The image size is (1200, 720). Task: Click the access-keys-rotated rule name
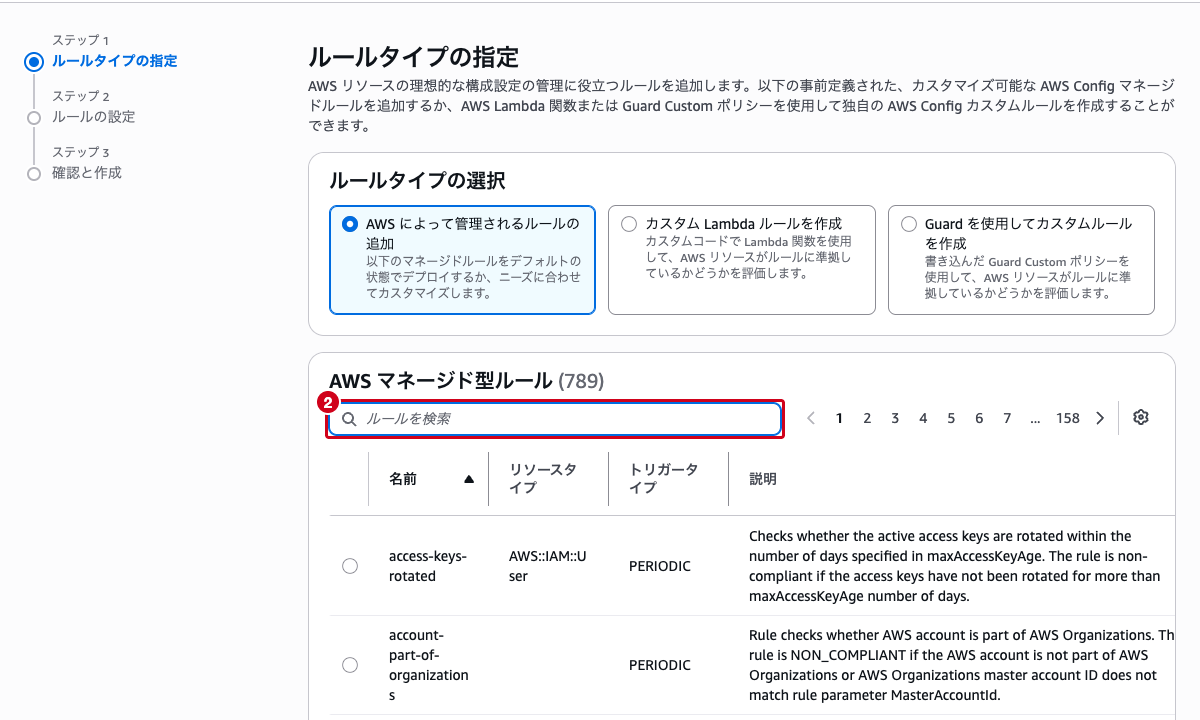click(x=427, y=566)
